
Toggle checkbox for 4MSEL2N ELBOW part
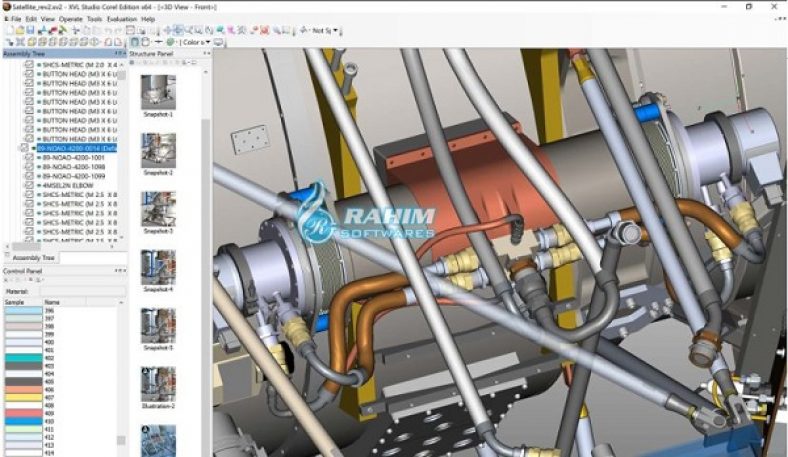(30, 185)
